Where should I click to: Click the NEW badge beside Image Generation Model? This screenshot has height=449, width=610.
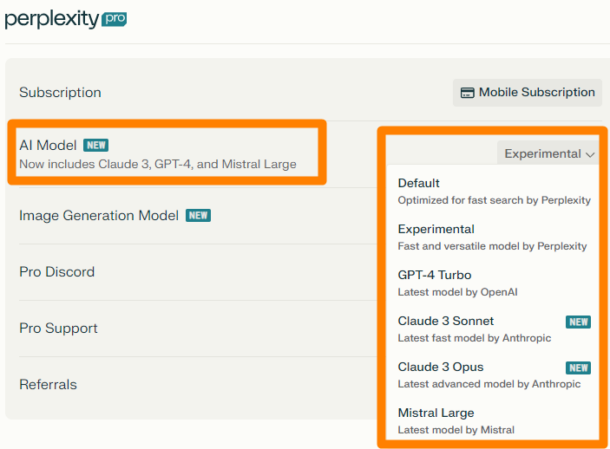coord(198,215)
